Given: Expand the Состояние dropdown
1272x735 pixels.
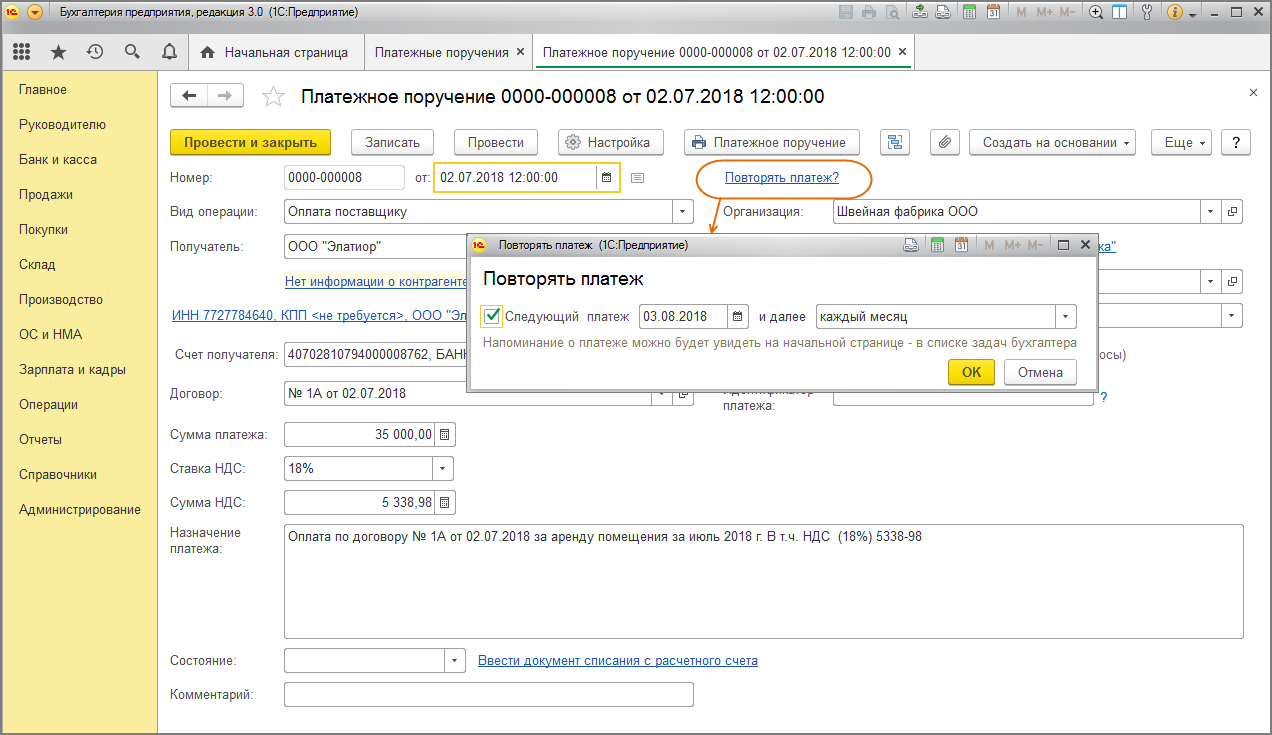Looking at the screenshot, I should [x=455, y=661].
